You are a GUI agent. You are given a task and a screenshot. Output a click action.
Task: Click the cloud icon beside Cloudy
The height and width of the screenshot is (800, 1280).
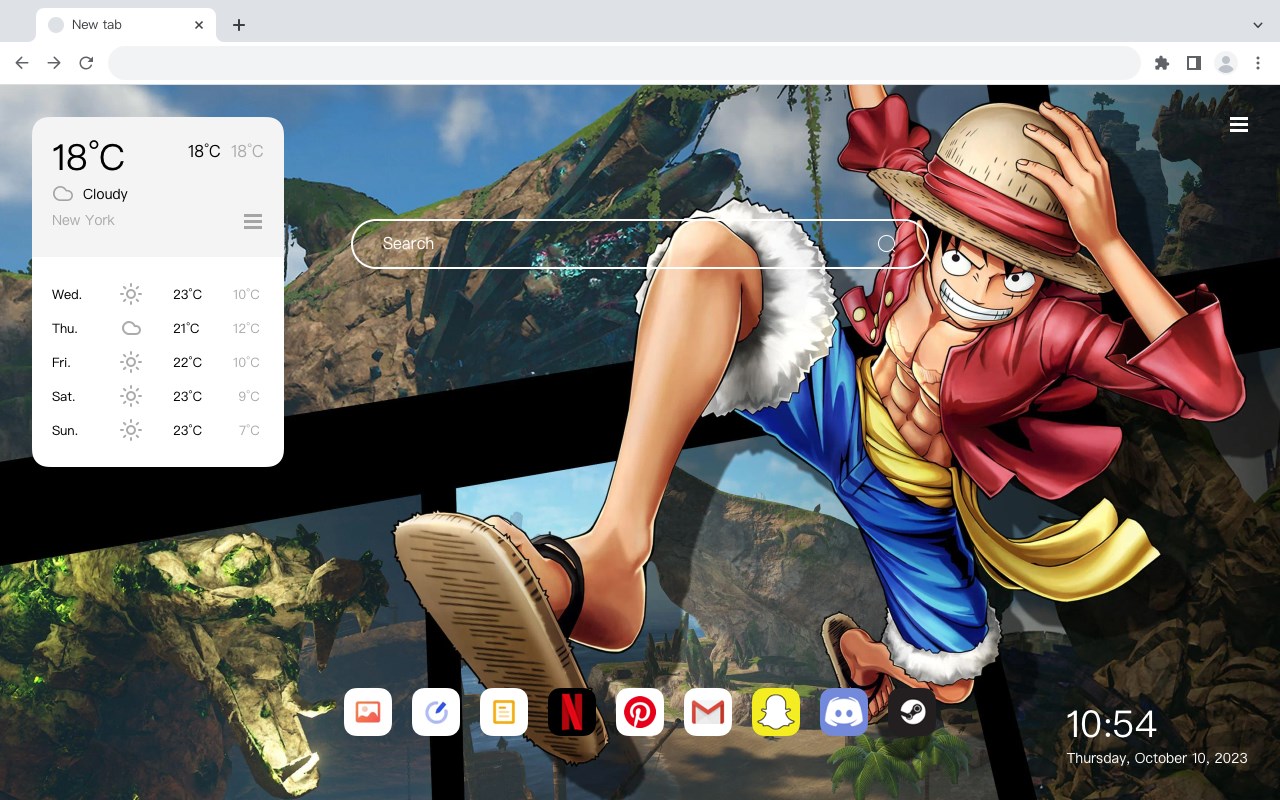(x=63, y=194)
